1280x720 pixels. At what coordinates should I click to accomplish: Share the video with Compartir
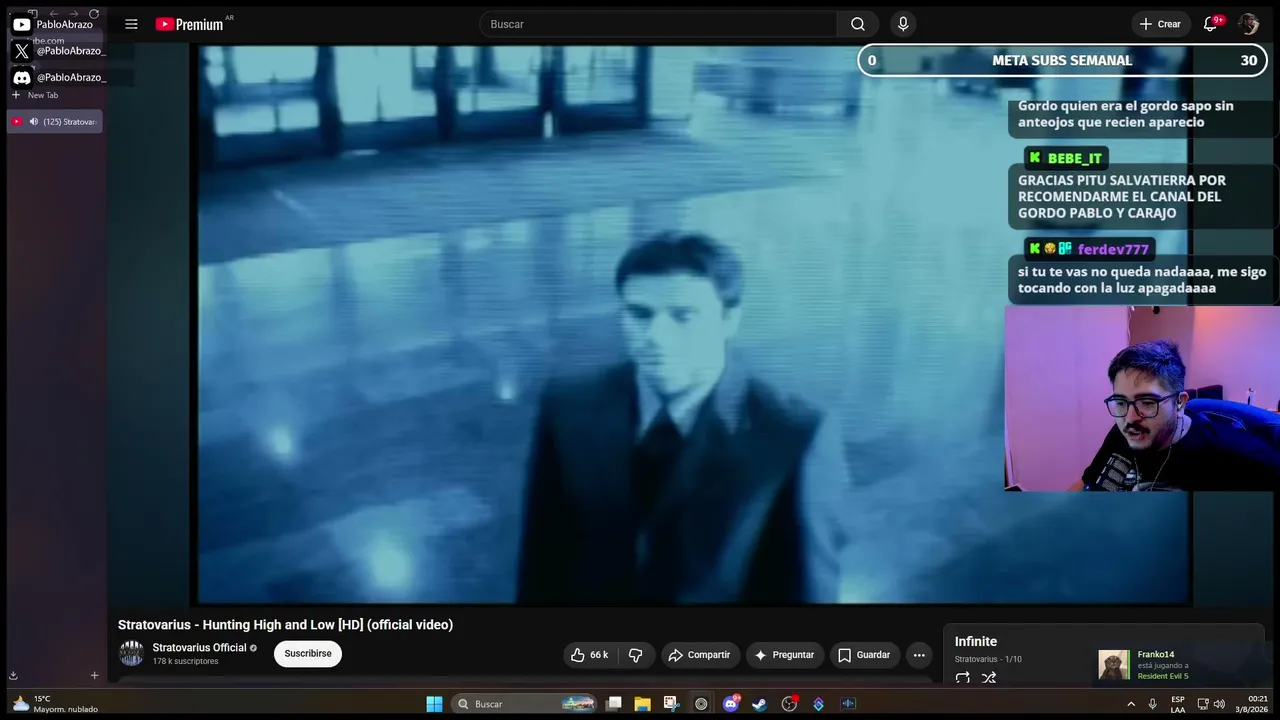point(700,655)
